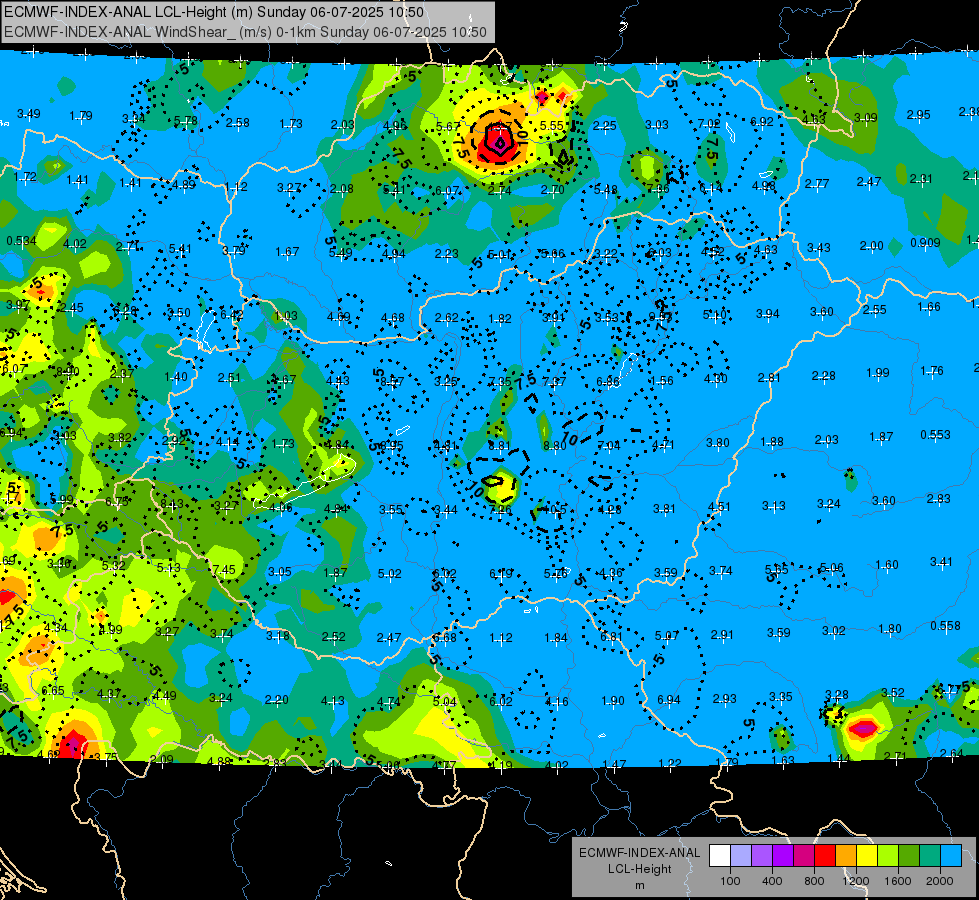Click the legend value 2000
This screenshot has width=979, height=900.
click(x=940, y=881)
